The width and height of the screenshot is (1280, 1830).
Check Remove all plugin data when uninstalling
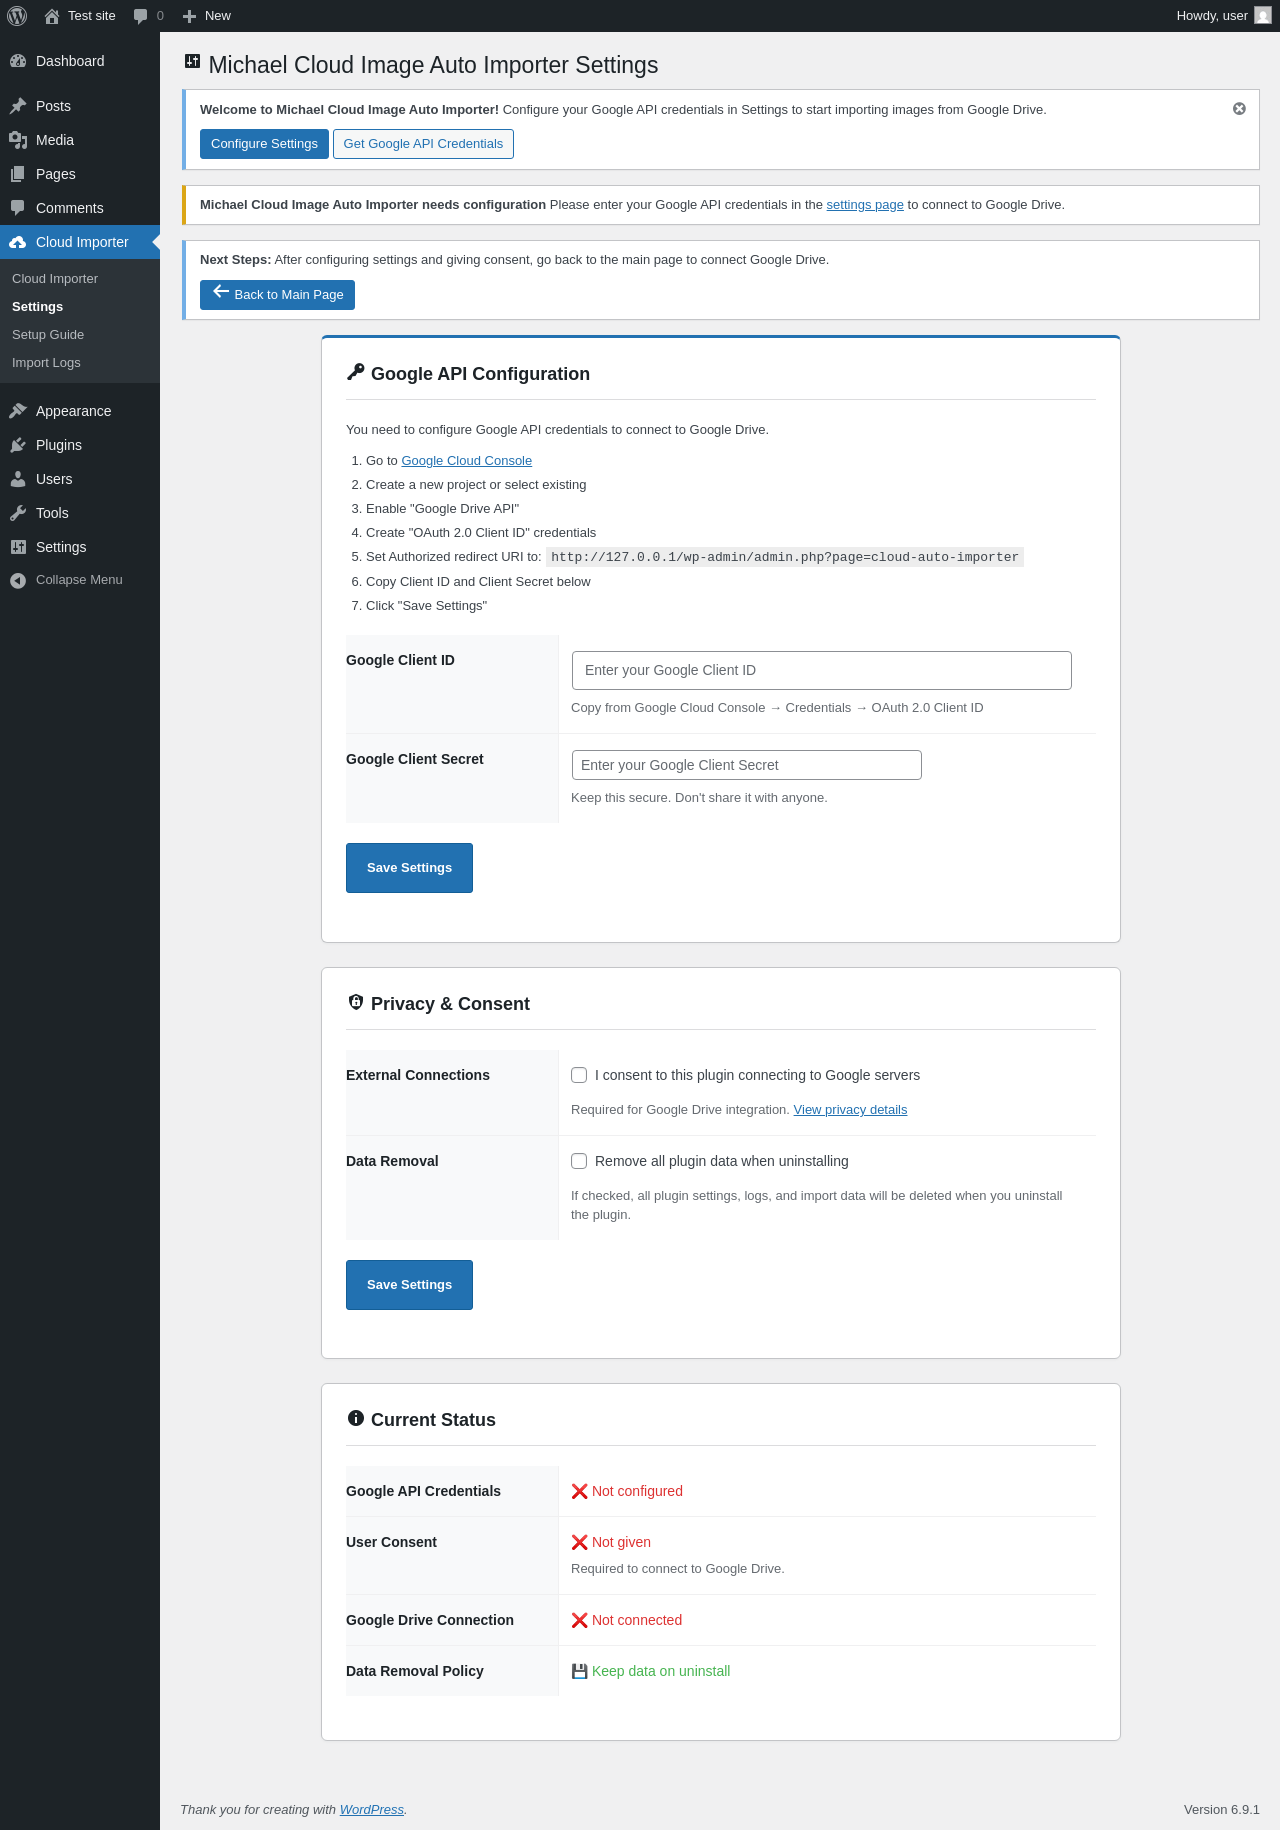(579, 1161)
